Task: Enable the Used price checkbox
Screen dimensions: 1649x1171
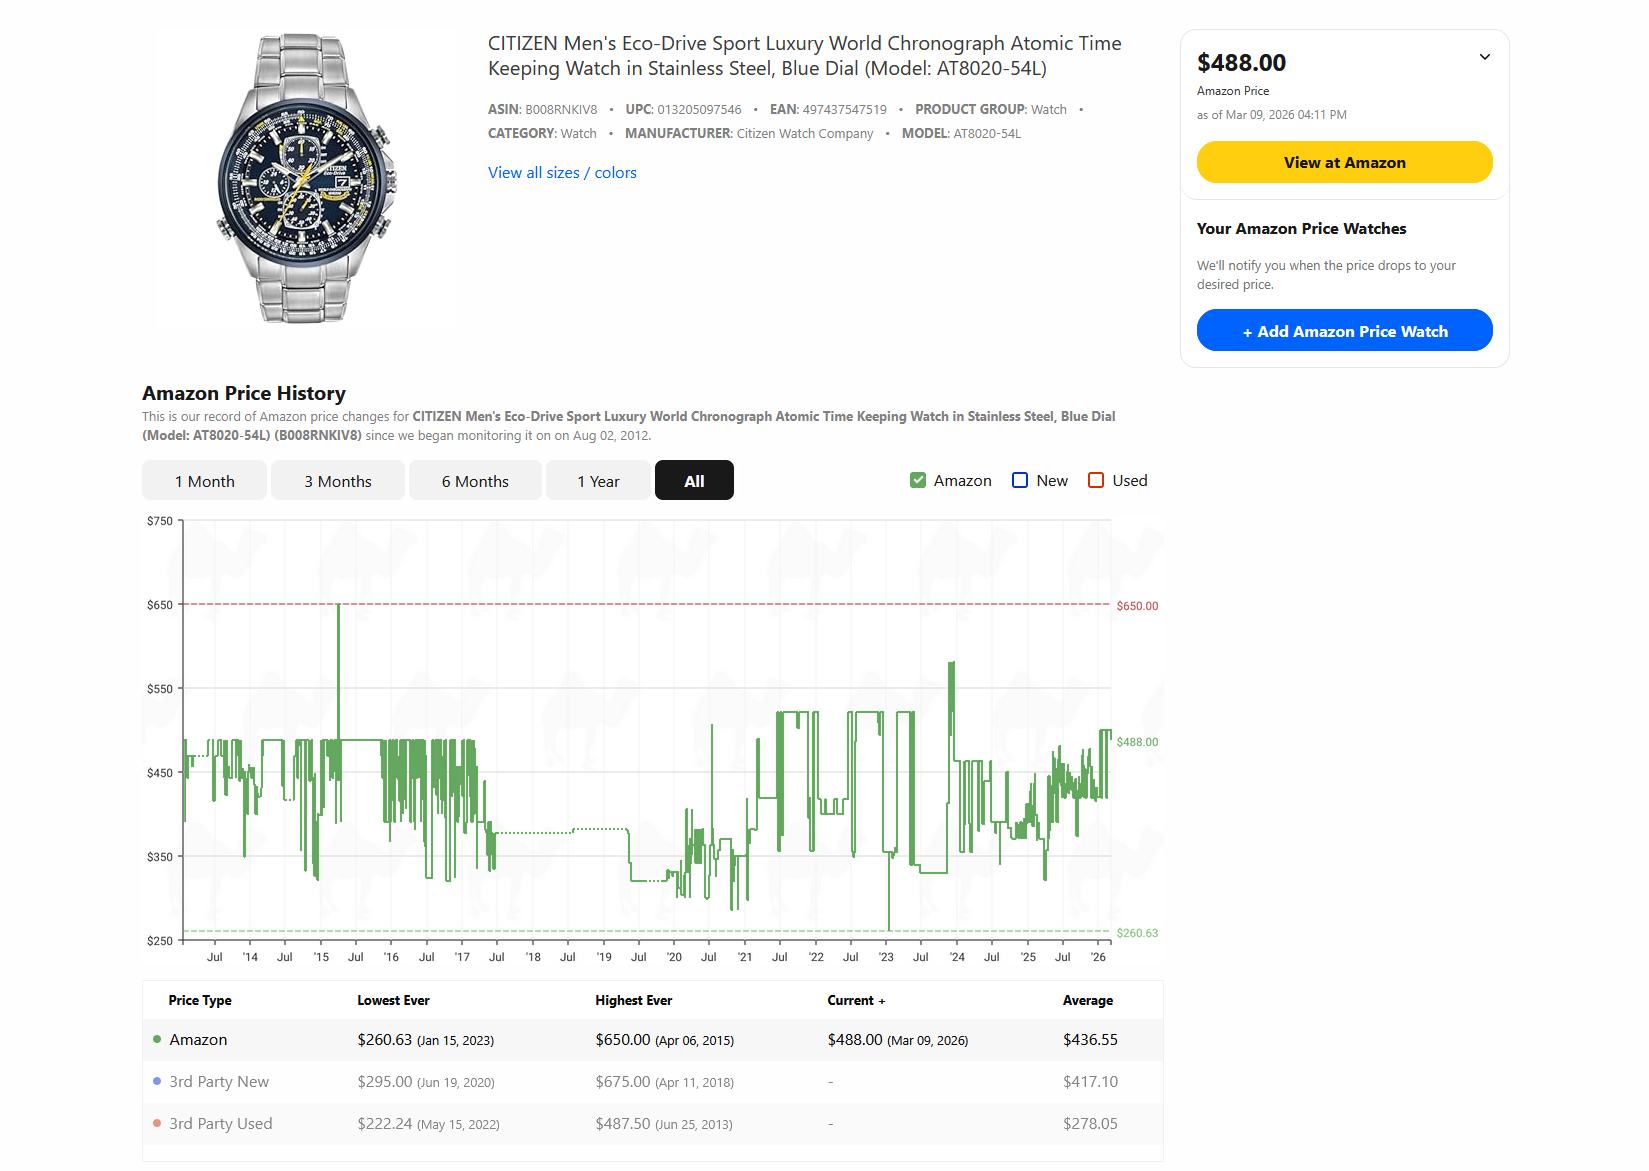Action: point(1096,481)
